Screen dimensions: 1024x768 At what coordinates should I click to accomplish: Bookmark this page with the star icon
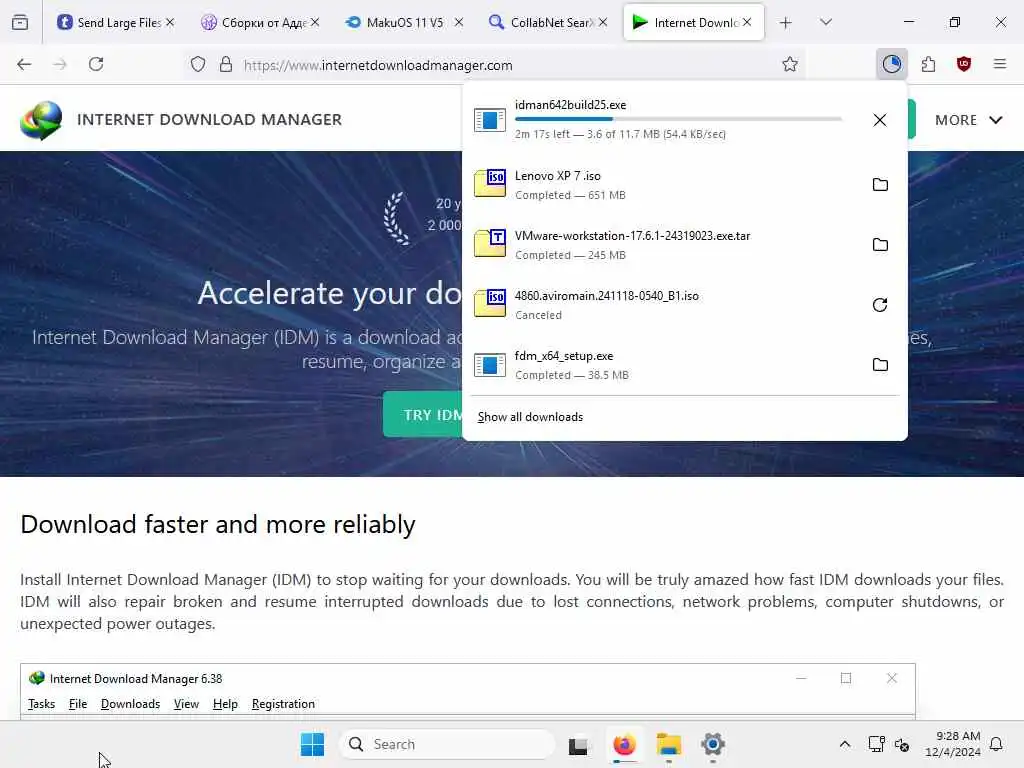click(790, 64)
